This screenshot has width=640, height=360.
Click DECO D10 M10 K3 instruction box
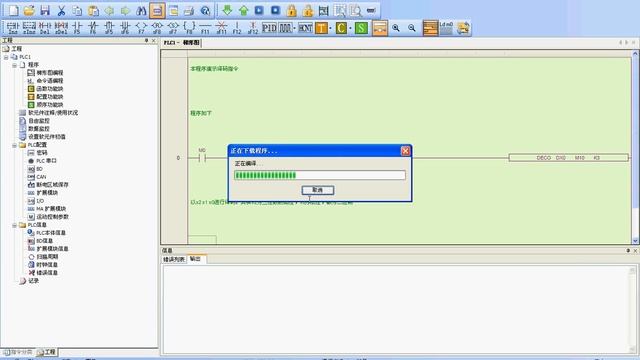point(569,158)
